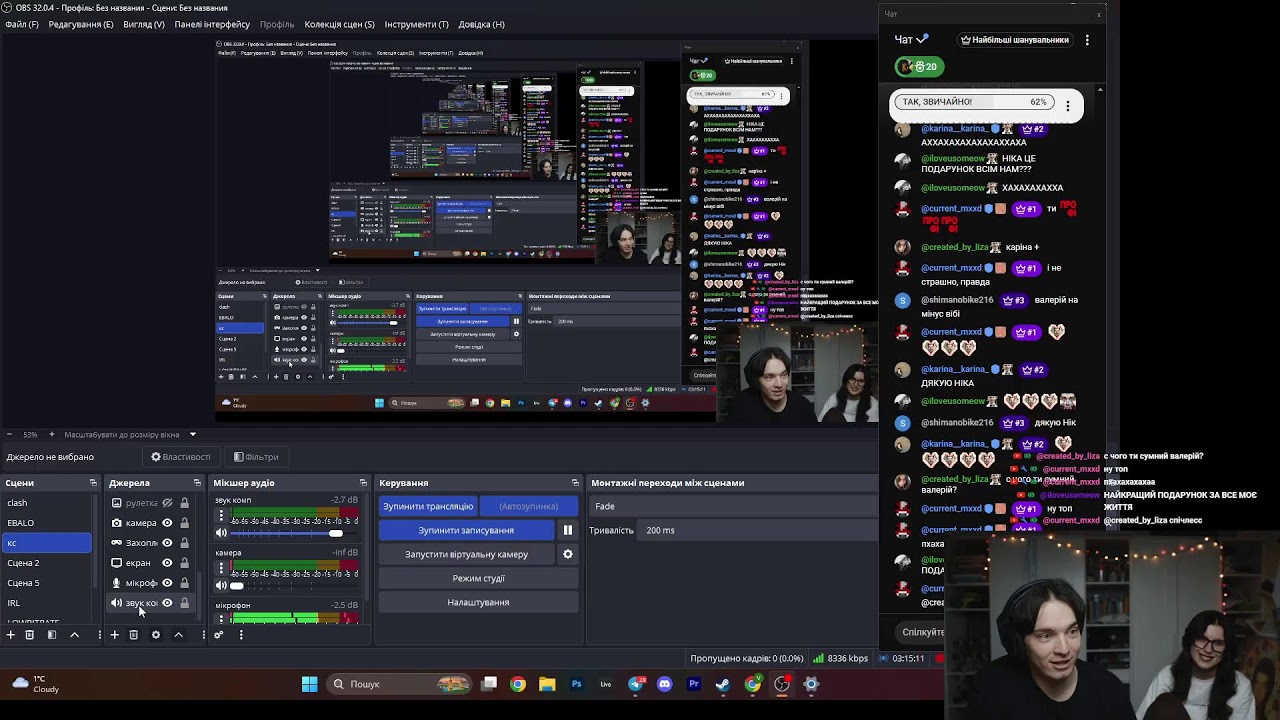Open virtual camera settings gear
This screenshot has width=1280, height=720.
568,554
